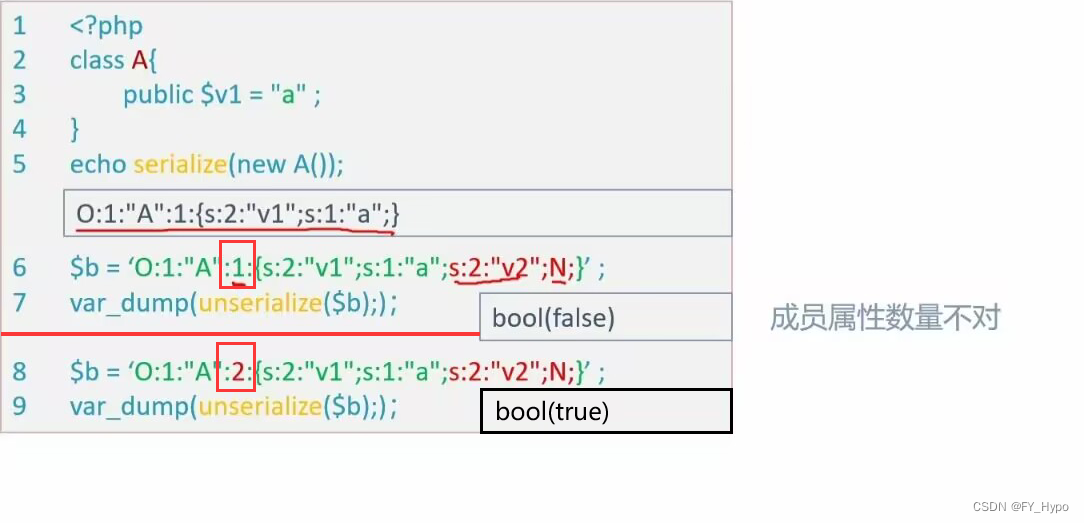Click line number 1

coord(19,26)
